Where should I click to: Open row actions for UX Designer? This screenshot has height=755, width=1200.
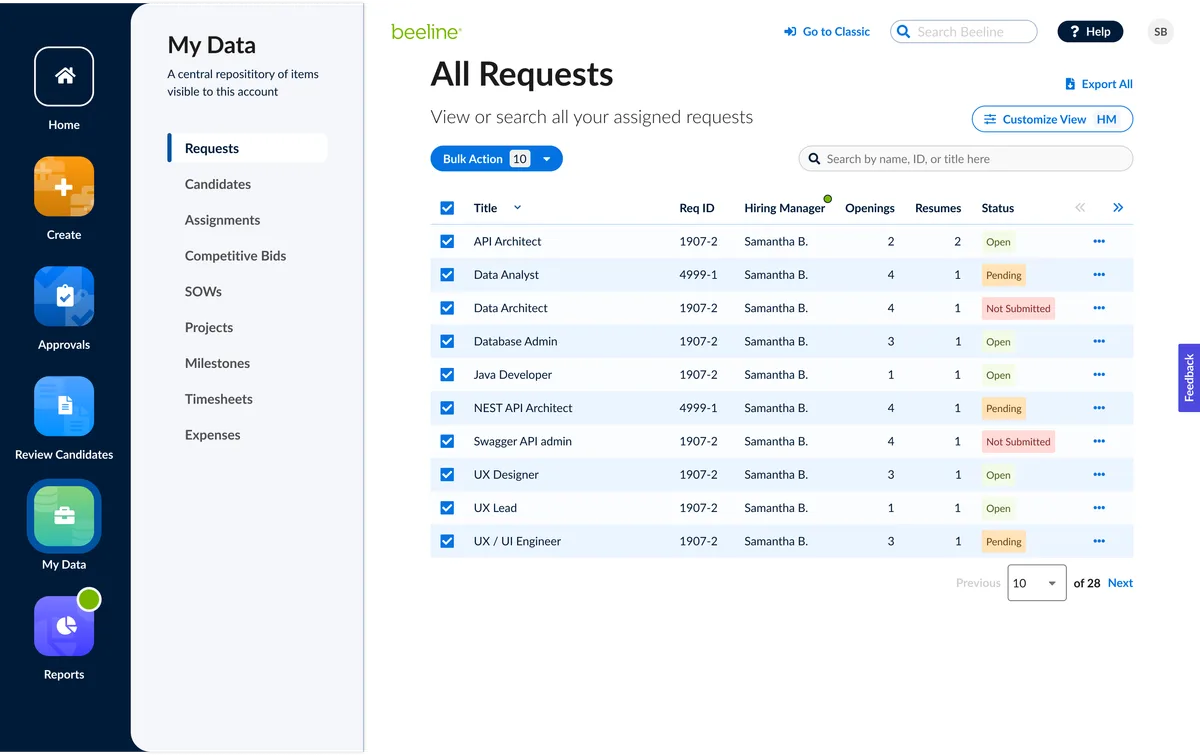click(1099, 475)
